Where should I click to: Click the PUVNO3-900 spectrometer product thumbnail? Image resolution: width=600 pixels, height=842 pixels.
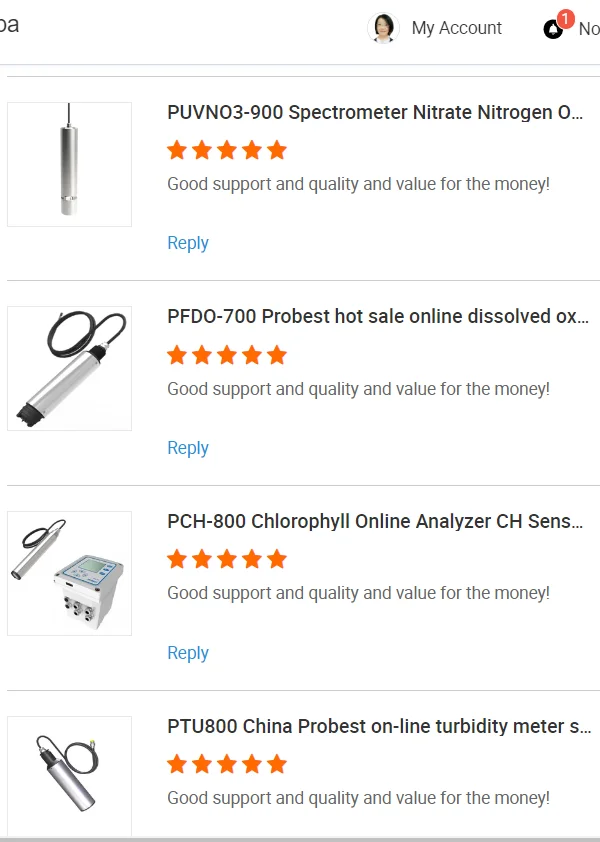[x=69, y=164]
